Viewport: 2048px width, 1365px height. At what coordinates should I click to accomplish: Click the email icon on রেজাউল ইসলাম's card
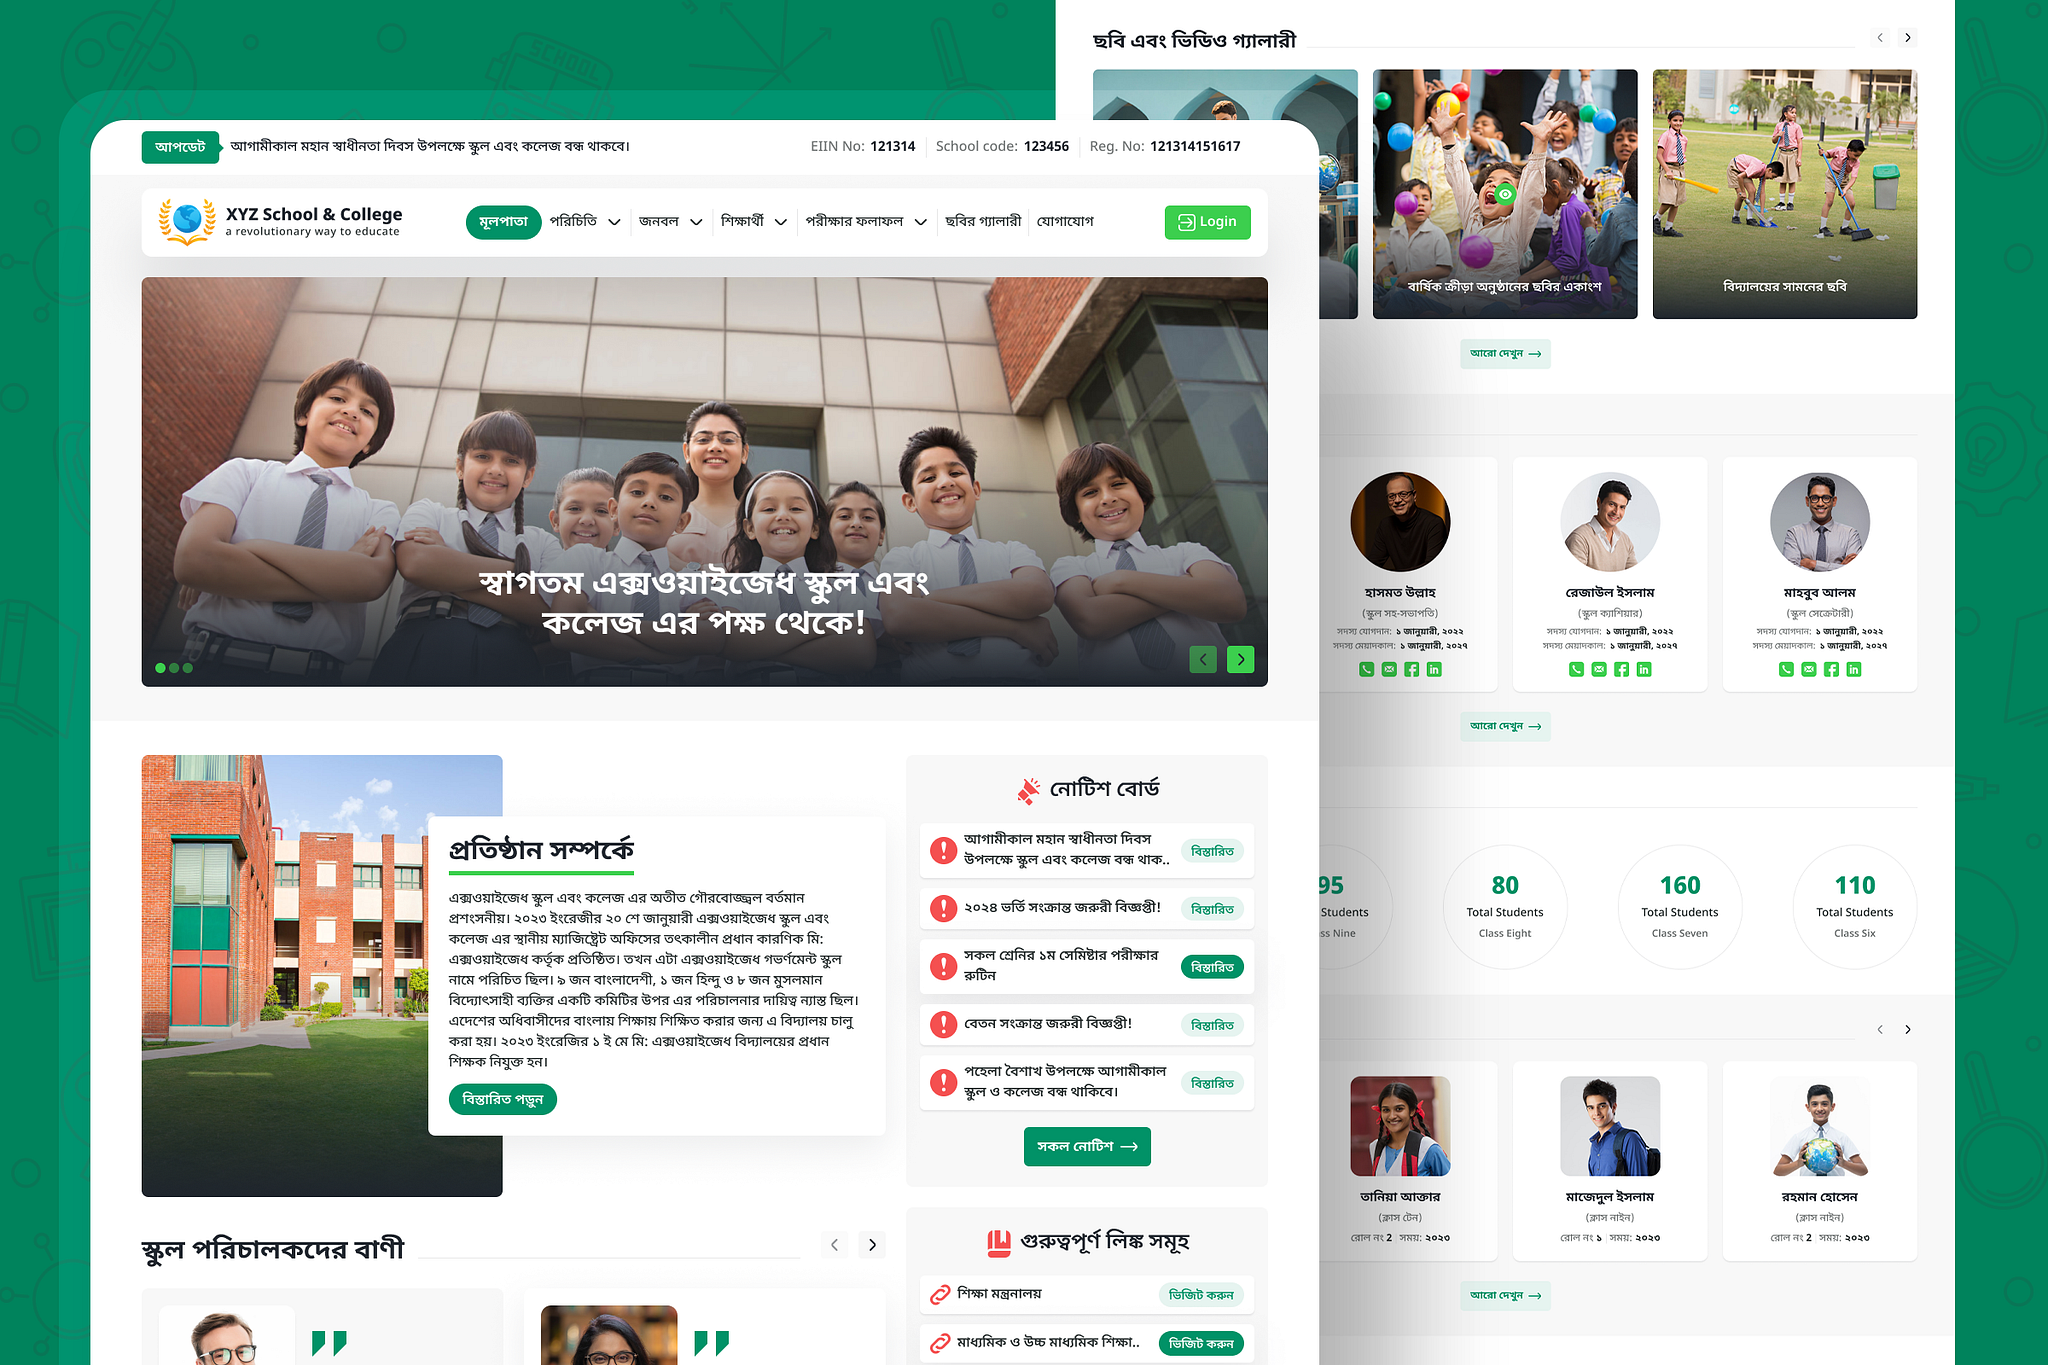coord(1599,669)
